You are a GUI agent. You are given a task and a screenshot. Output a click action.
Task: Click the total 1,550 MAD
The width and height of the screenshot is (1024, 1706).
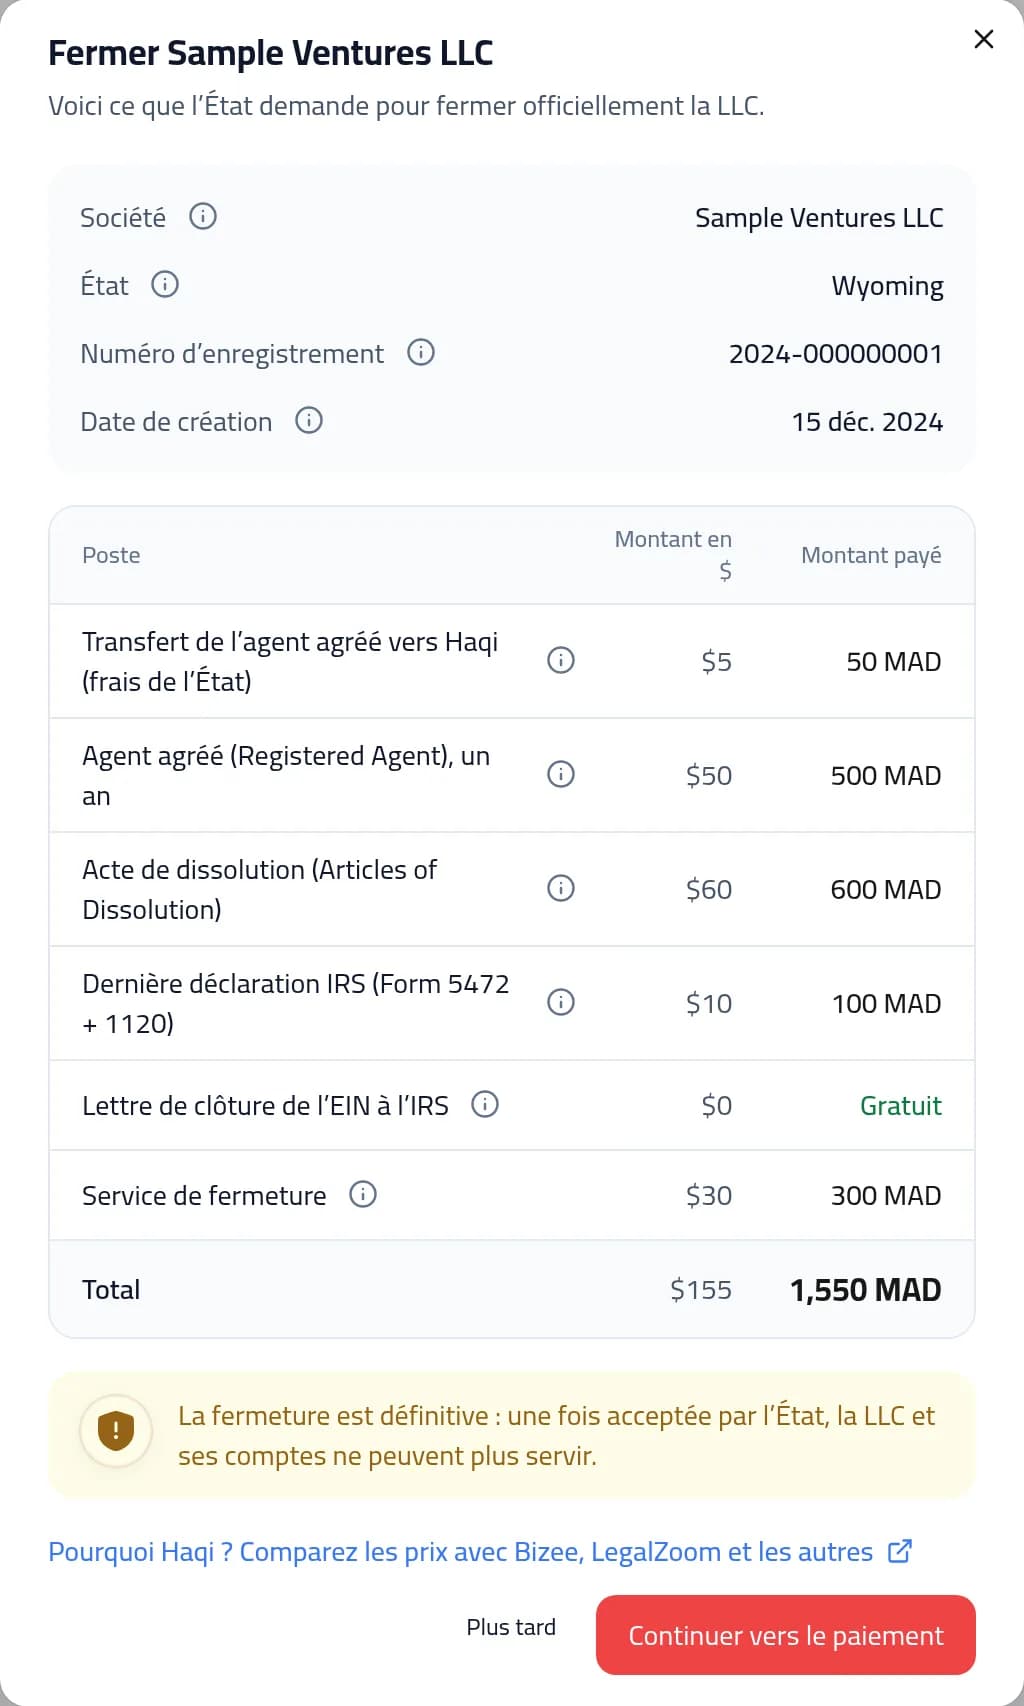pos(866,1289)
